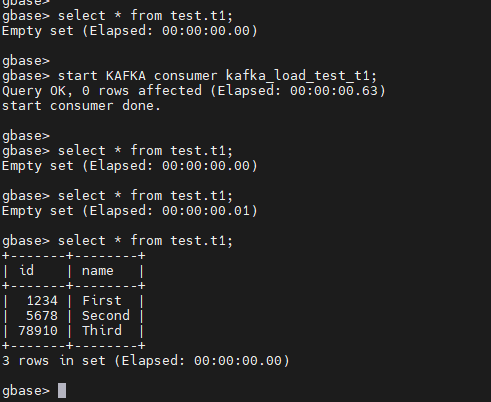The height and width of the screenshot is (402, 491).
Task: Click the 'First' name cell
Action: (x=102, y=301)
